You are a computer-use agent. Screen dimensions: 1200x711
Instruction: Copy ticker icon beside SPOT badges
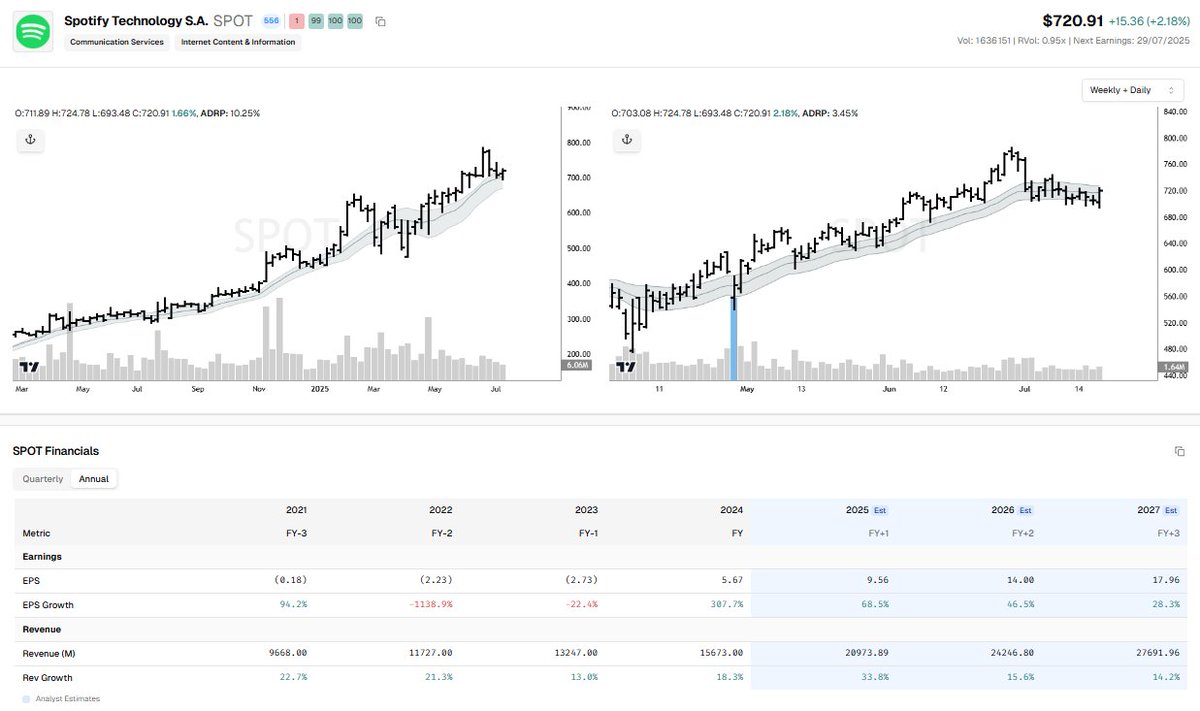(x=381, y=21)
